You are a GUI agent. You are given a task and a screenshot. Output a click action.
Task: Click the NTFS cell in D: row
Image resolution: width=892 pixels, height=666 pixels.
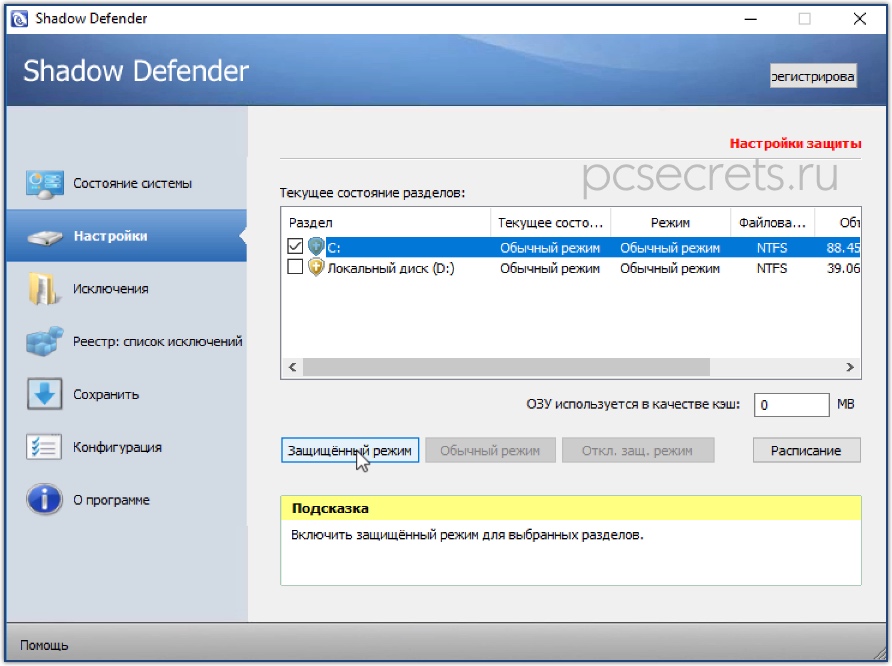(772, 268)
